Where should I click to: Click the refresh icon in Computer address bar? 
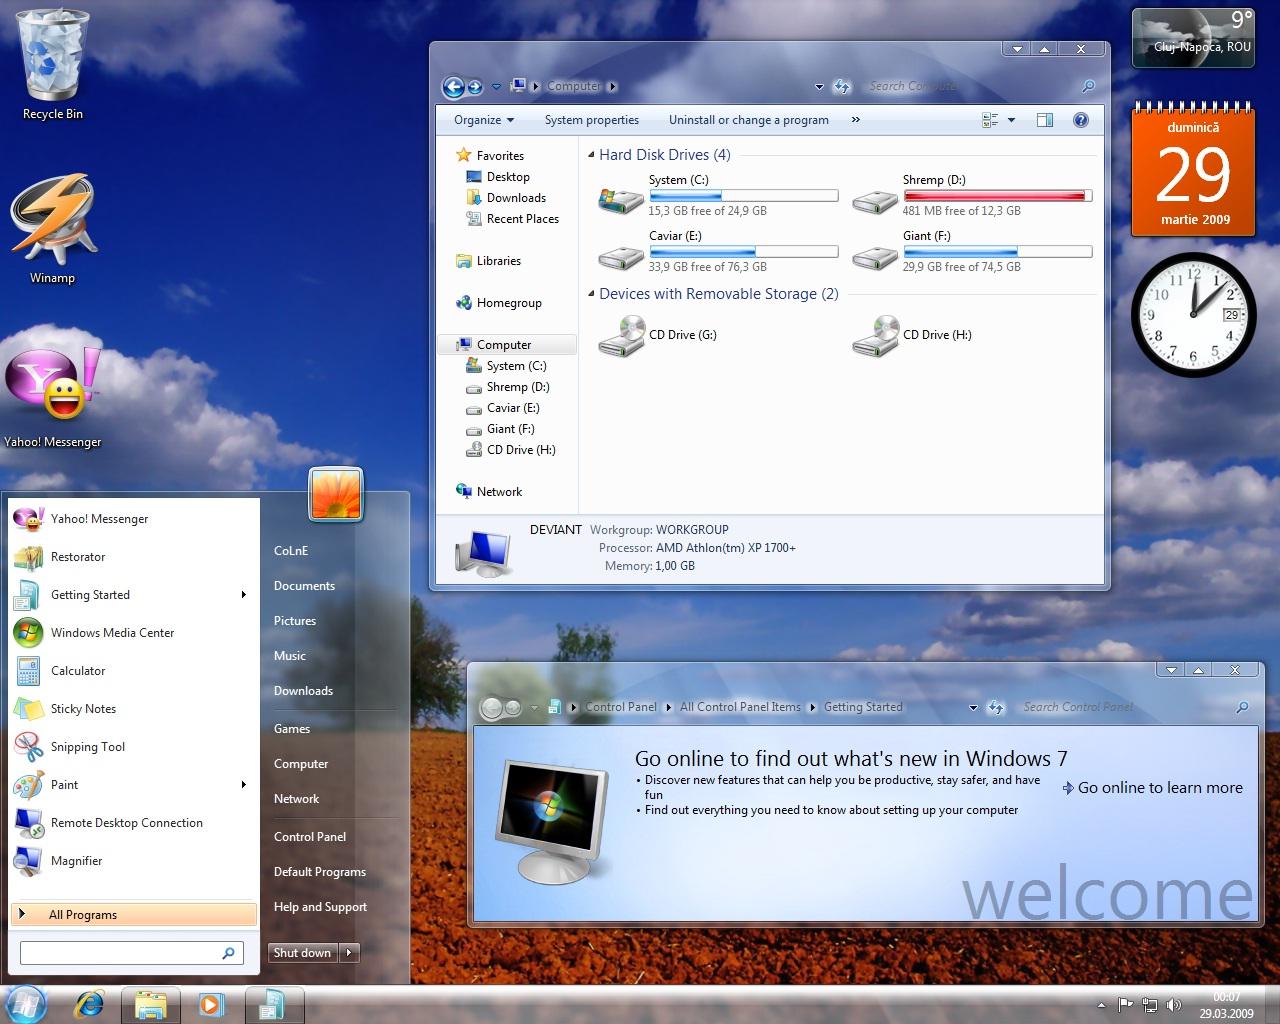point(841,87)
